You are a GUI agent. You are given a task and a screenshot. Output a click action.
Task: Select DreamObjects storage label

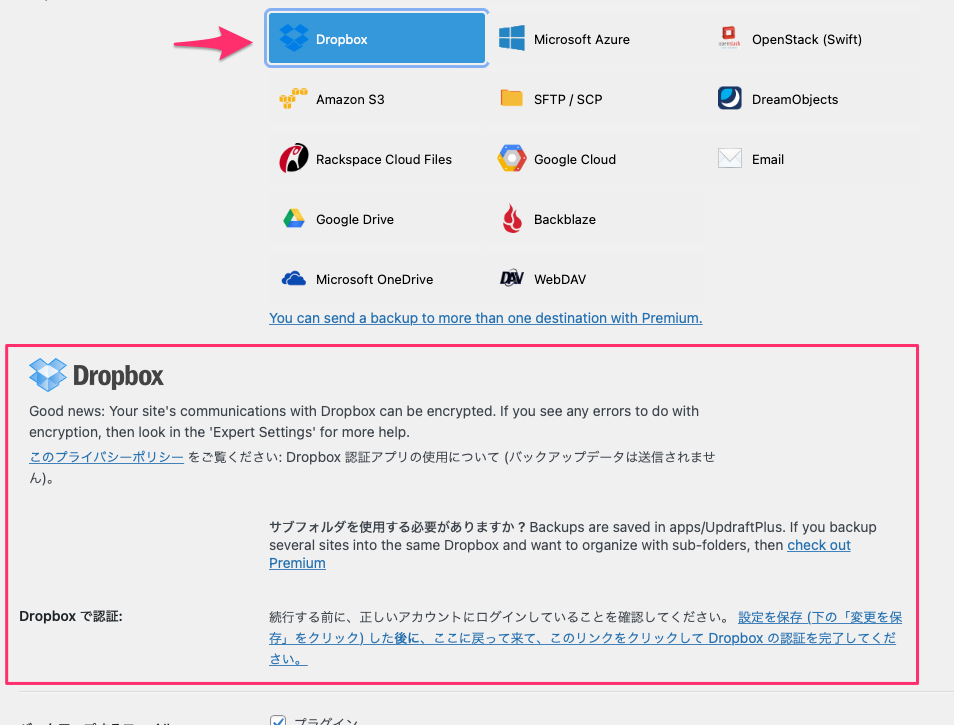click(795, 99)
